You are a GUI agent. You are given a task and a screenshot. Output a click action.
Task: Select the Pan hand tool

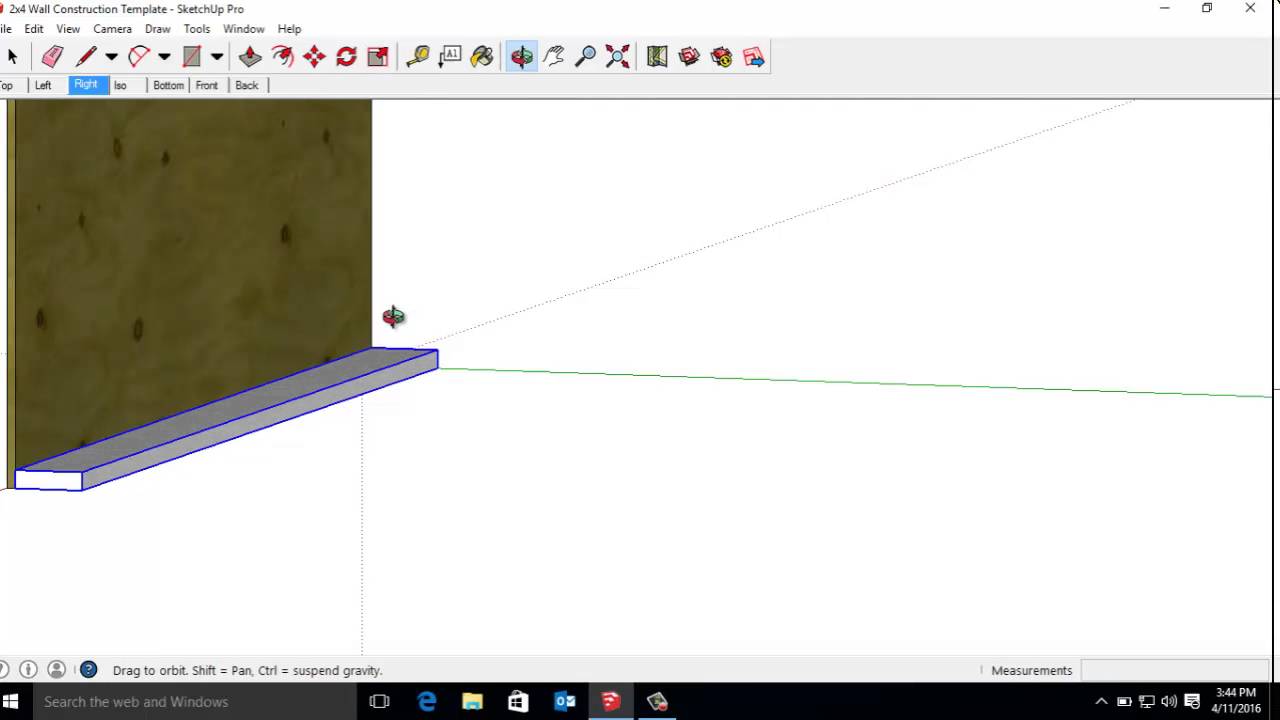tap(554, 57)
